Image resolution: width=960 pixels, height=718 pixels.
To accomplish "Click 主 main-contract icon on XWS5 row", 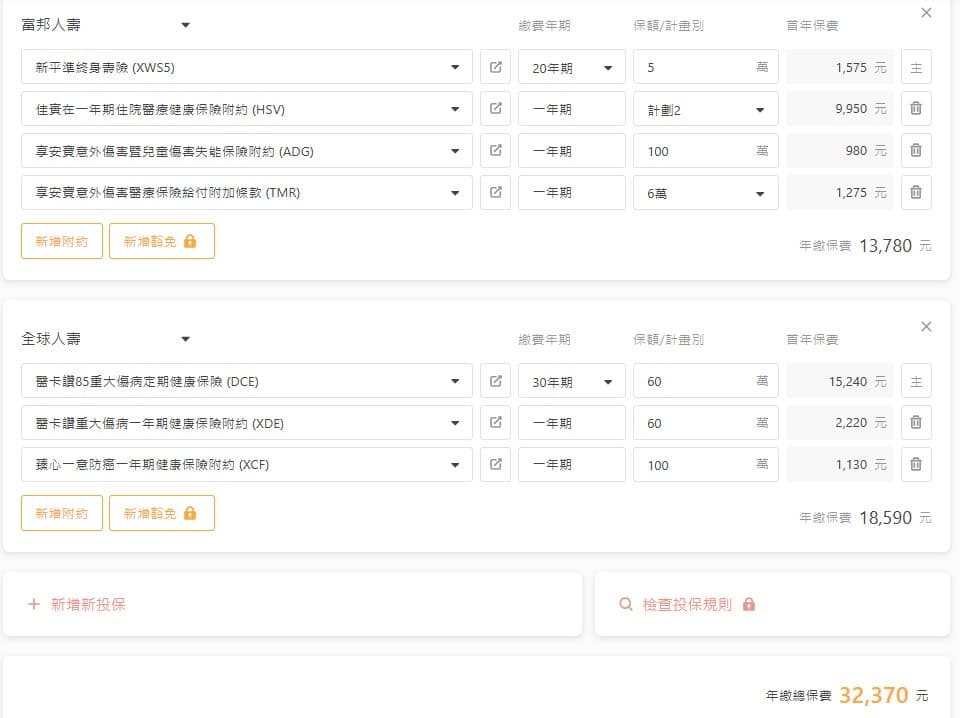I will tap(915, 67).
